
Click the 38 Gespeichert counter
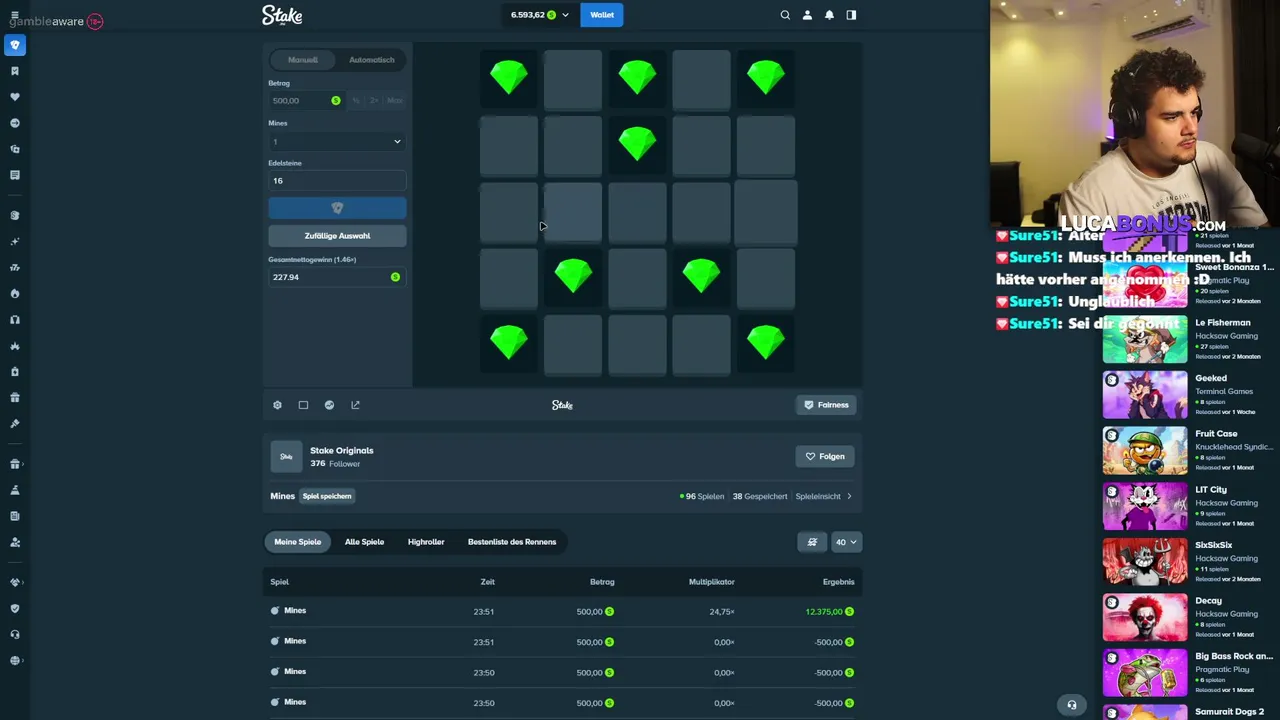[760, 496]
